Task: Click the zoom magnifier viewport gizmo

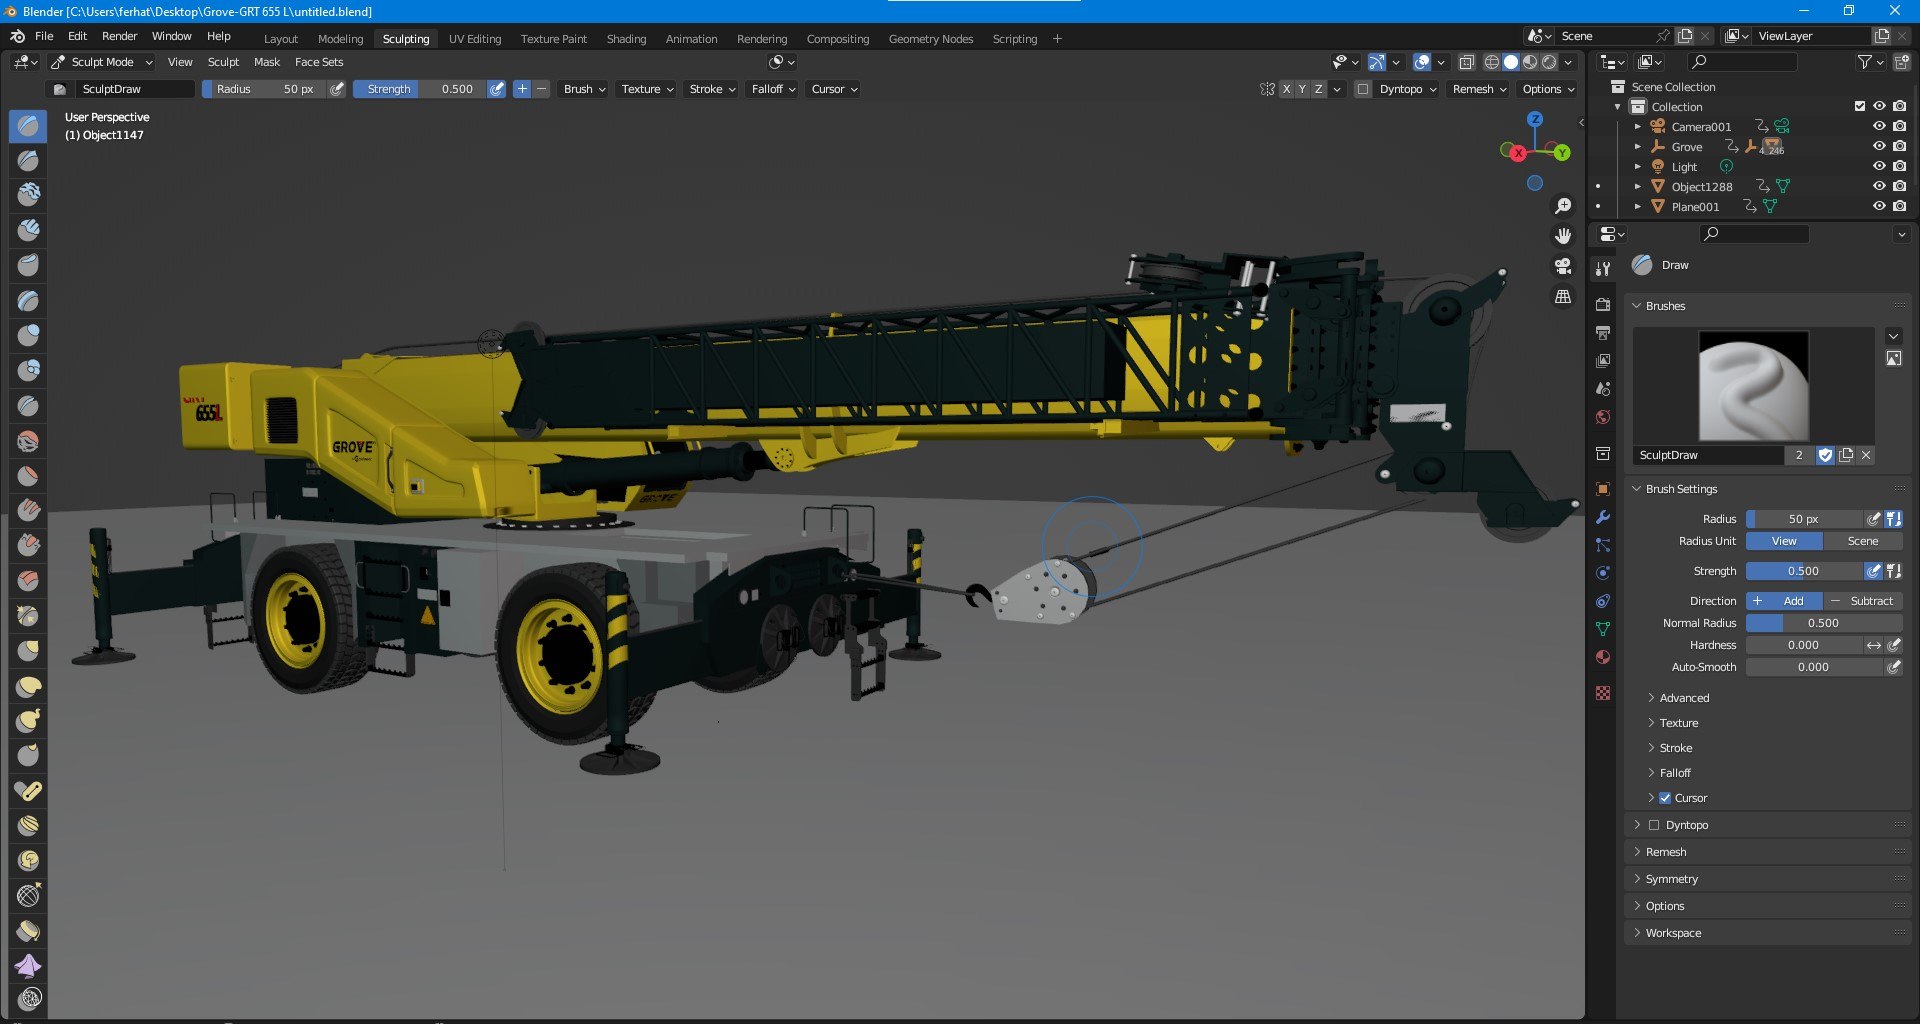Action: tap(1563, 206)
